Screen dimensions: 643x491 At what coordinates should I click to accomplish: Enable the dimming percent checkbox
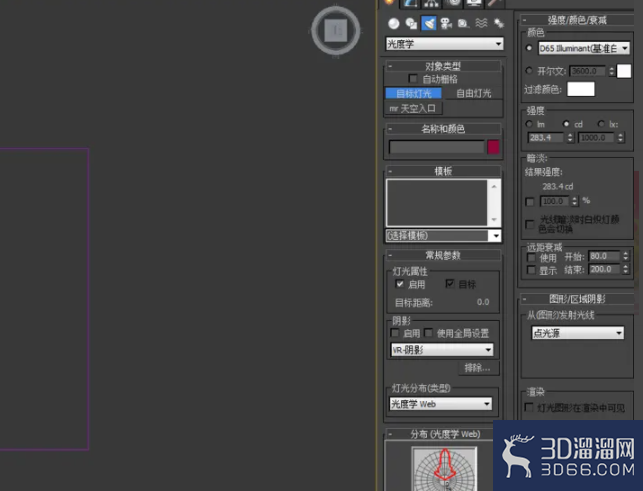click(x=530, y=202)
